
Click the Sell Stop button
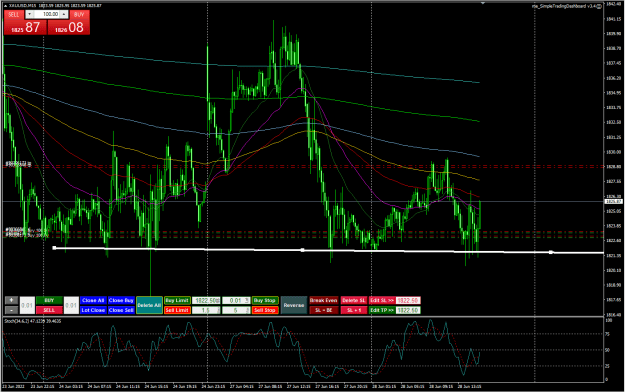click(265, 310)
